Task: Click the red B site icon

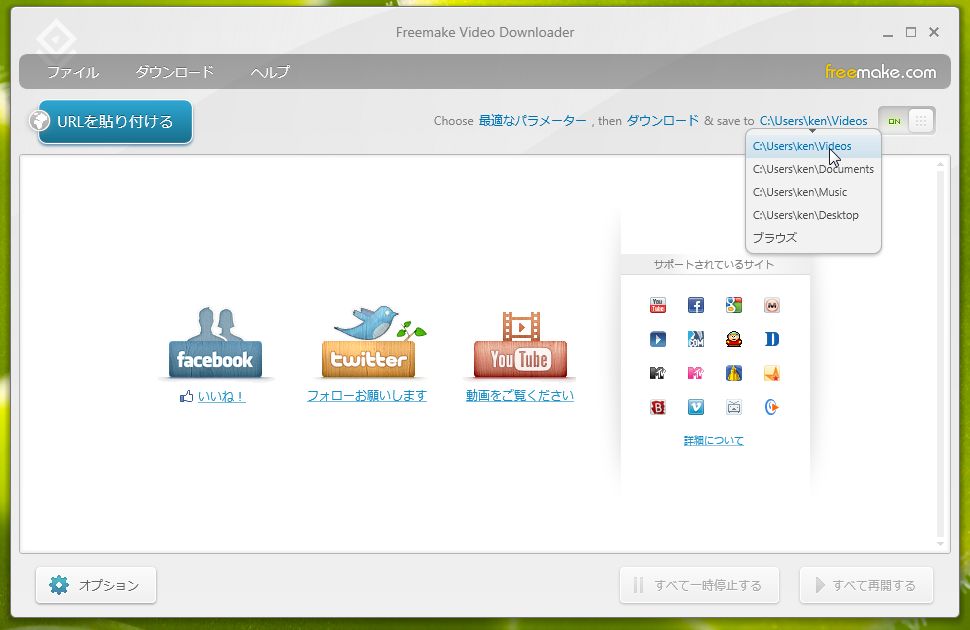Action: [x=658, y=407]
